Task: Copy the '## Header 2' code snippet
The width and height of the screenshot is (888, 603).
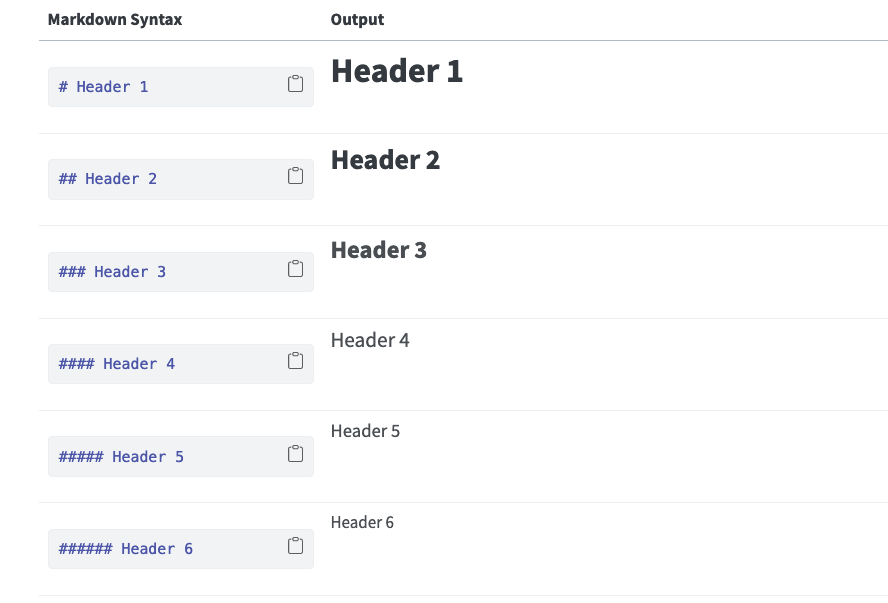Action: point(295,176)
